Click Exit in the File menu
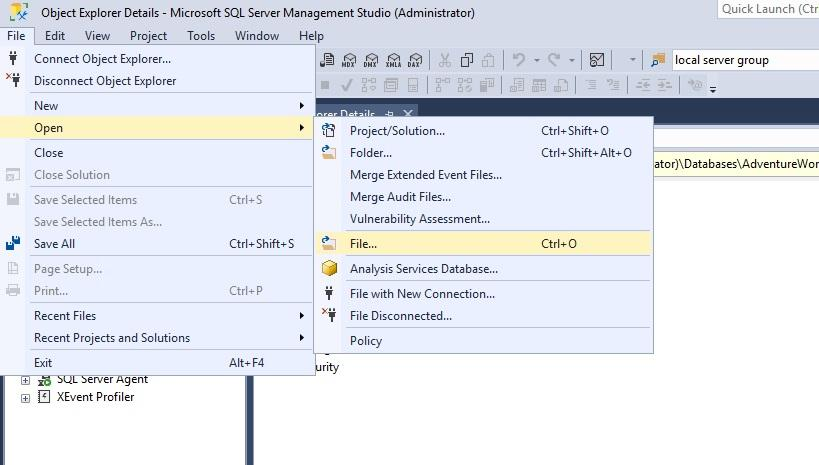This screenshot has width=819, height=465. [x=157, y=363]
